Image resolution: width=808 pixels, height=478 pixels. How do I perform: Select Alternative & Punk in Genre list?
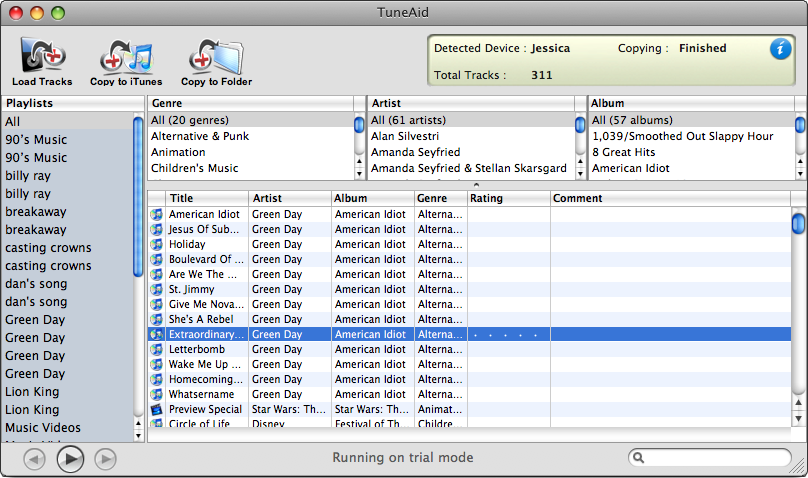coord(199,136)
